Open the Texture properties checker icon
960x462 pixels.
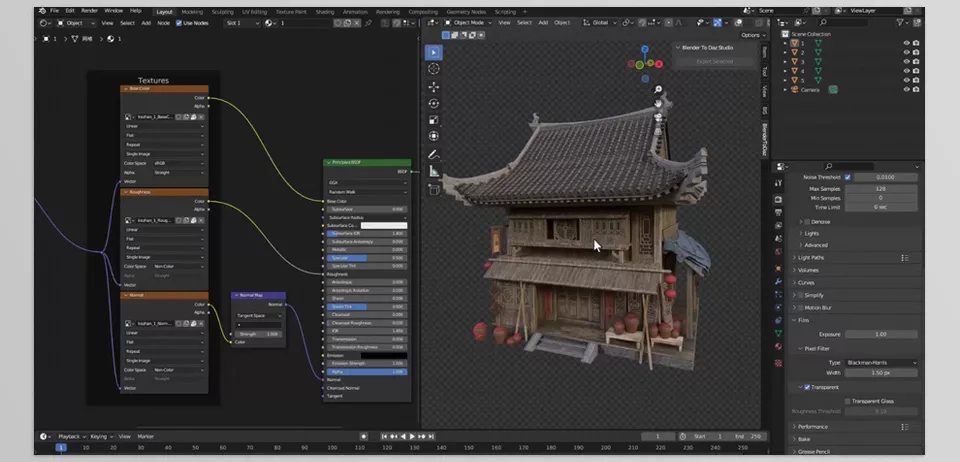point(778,363)
